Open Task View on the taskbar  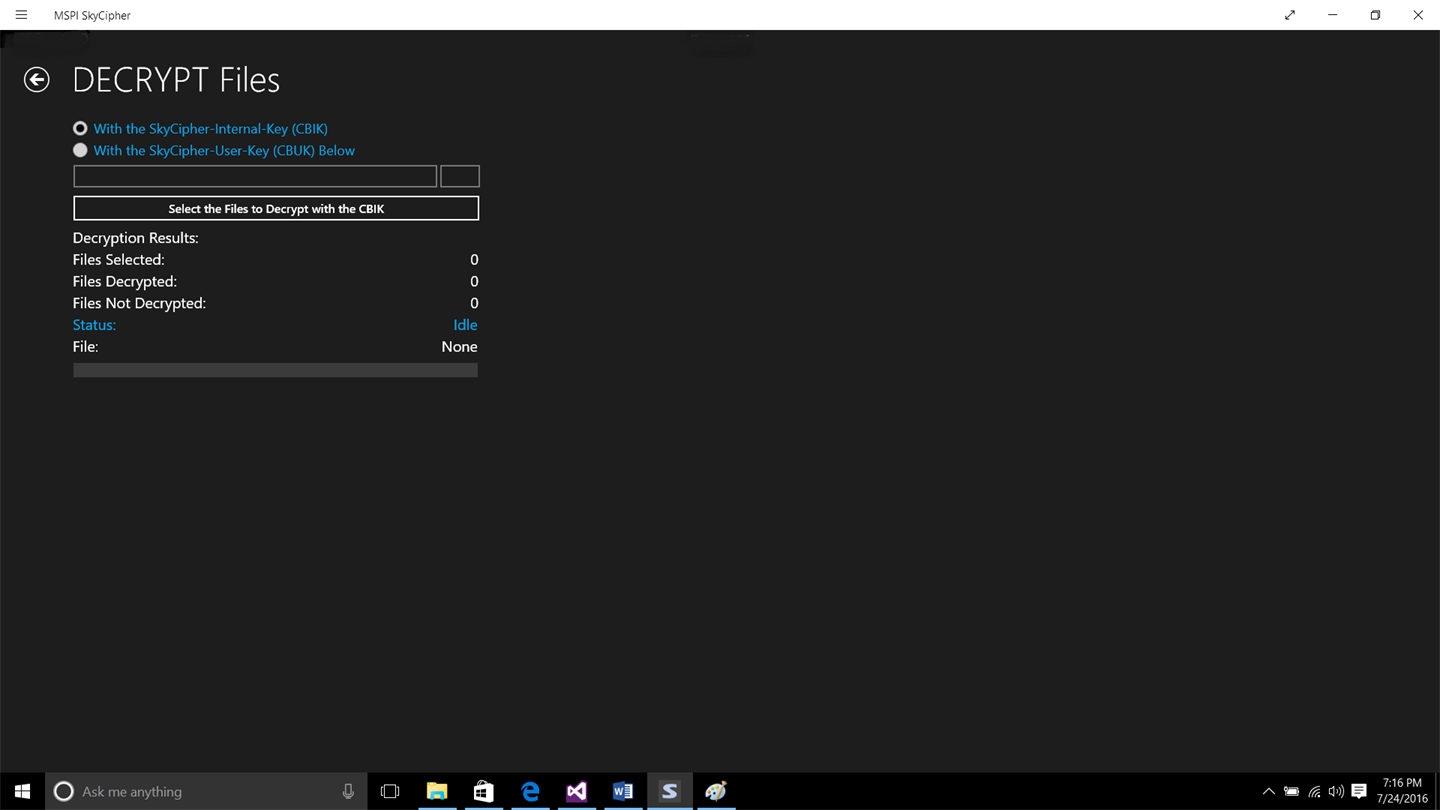click(390, 791)
